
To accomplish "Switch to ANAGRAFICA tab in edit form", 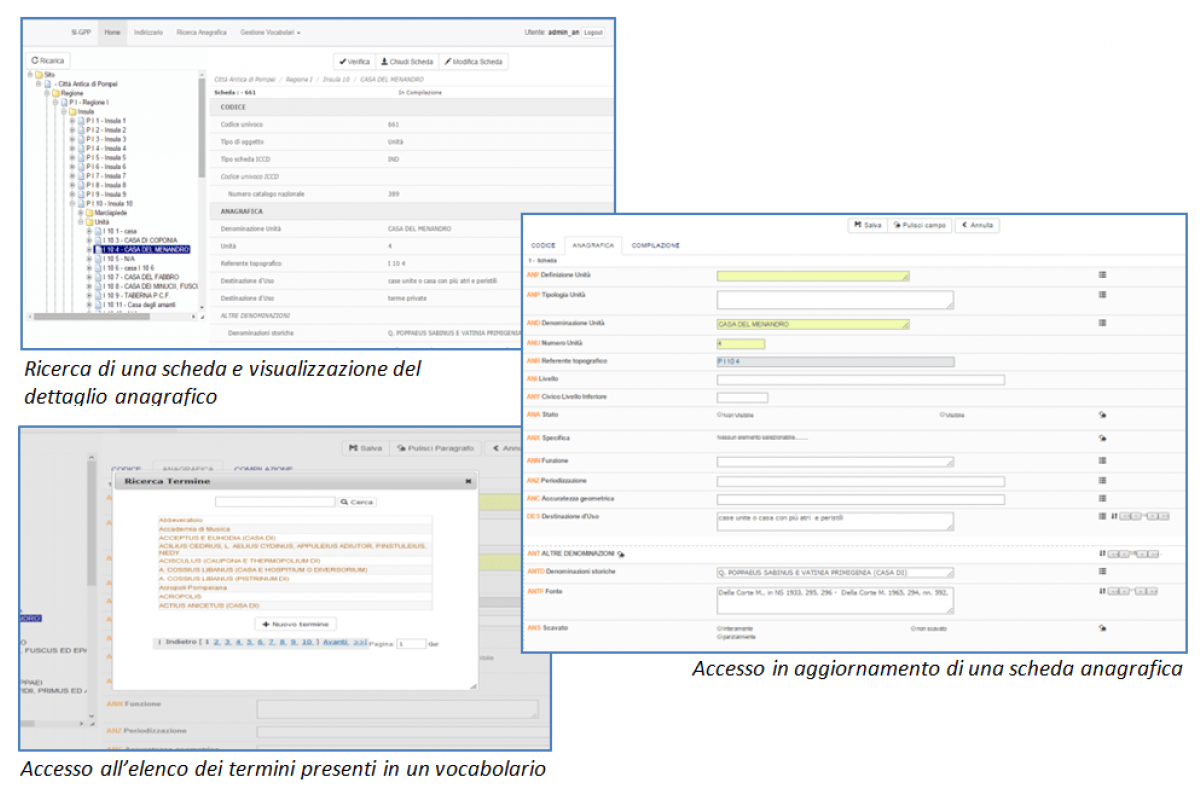I will pyautogui.click(x=592, y=245).
